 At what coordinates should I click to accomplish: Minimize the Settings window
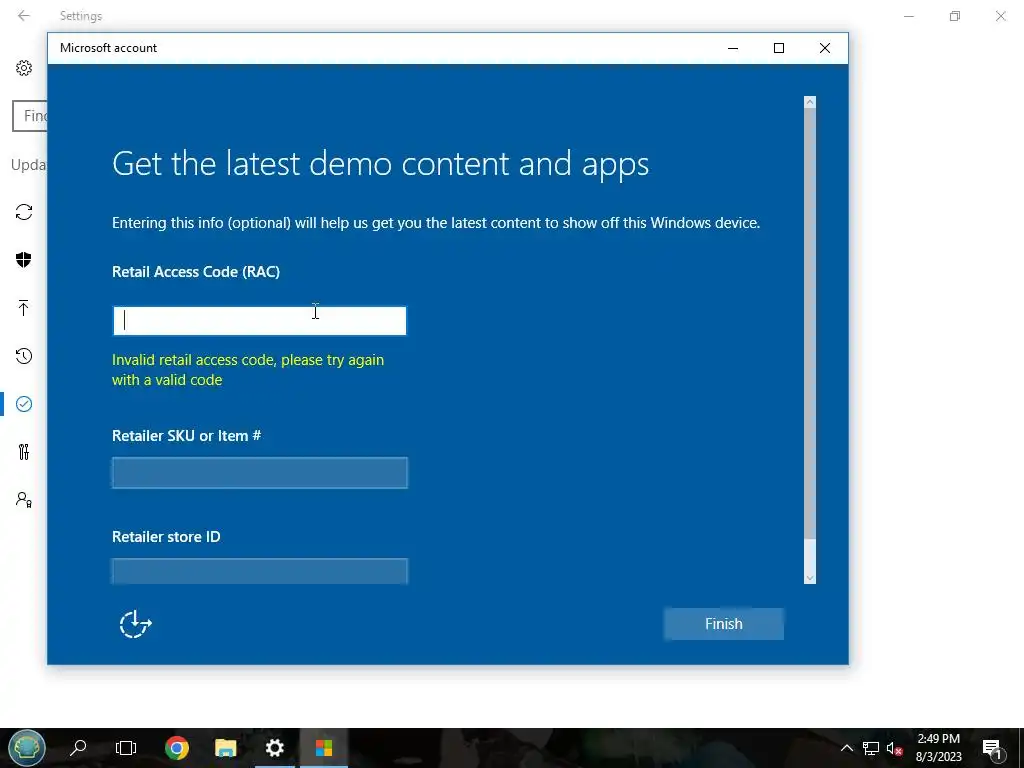click(908, 16)
